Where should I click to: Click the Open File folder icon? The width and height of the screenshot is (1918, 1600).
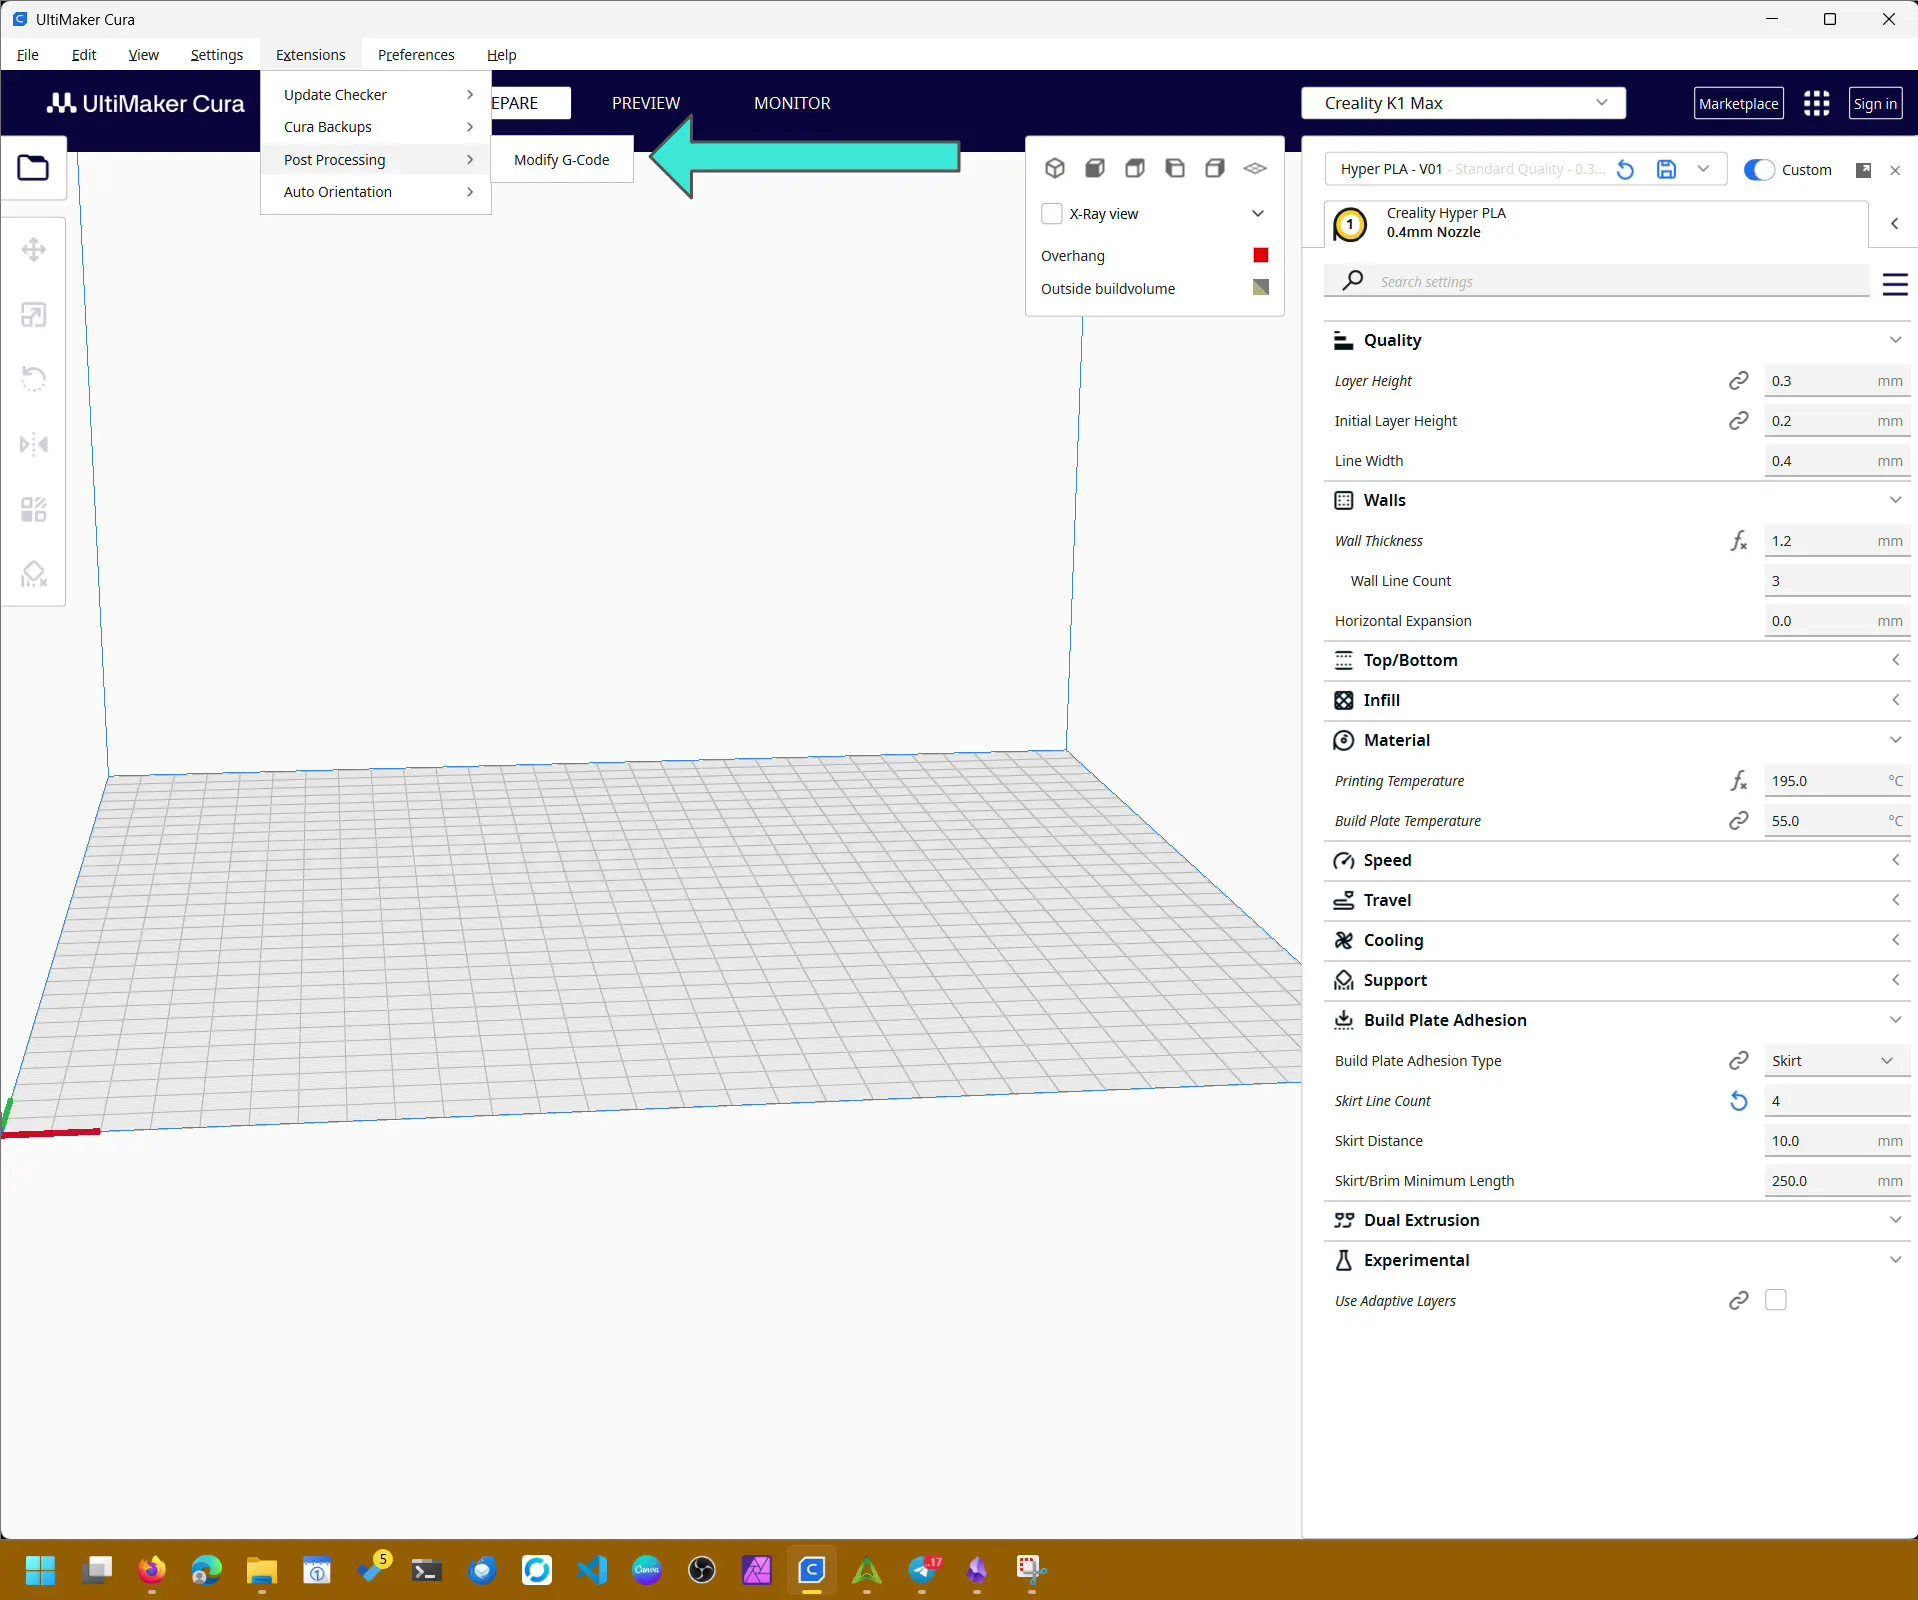point(33,168)
